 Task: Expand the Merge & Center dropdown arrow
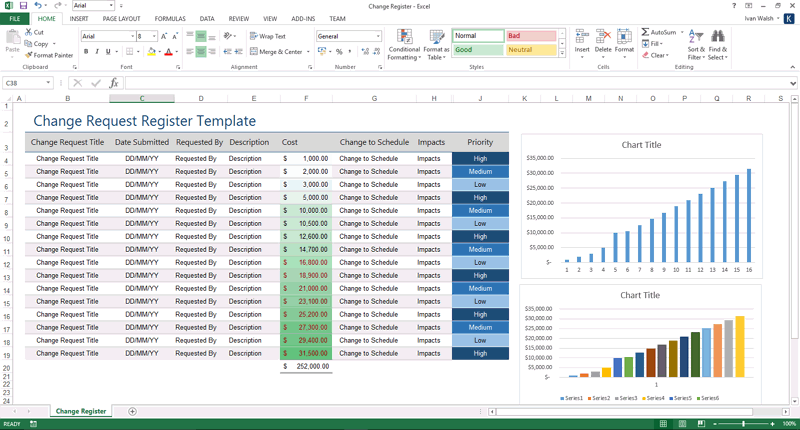(306, 52)
